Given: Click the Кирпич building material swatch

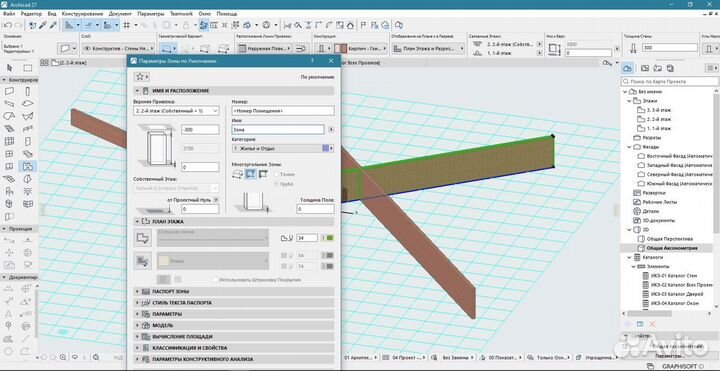Looking at the screenshot, I should [340, 48].
